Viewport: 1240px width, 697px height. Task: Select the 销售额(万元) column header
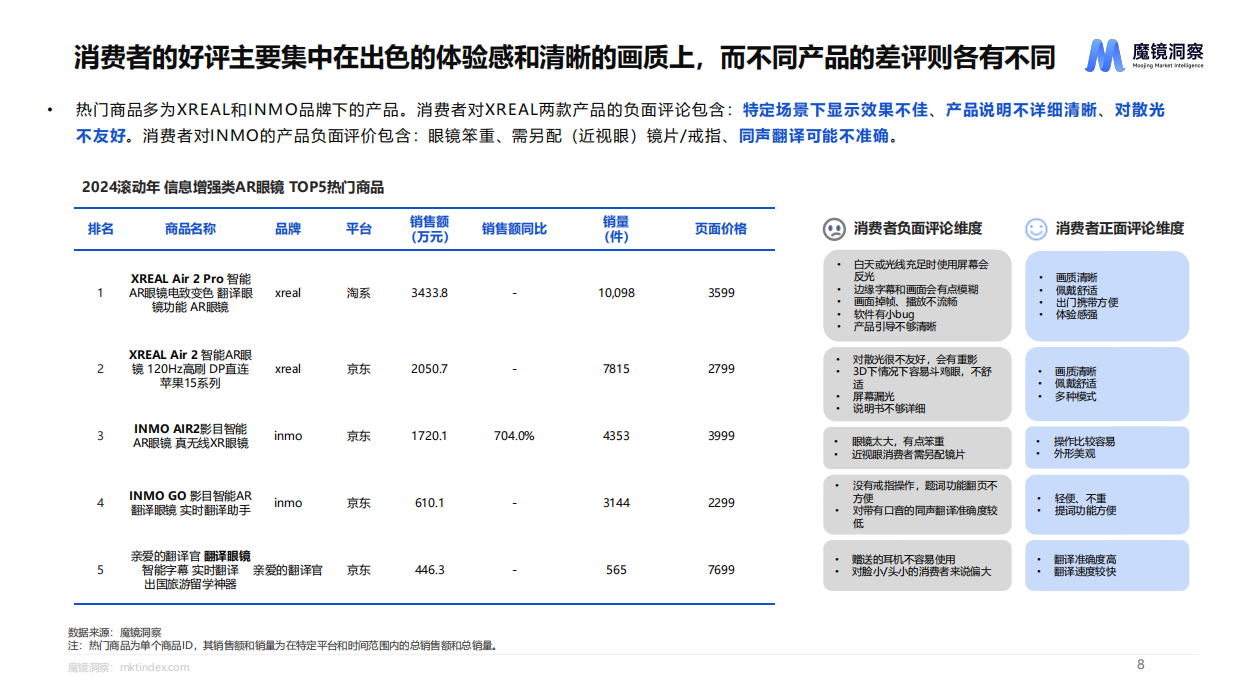pyautogui.click(x=429, y=229)
